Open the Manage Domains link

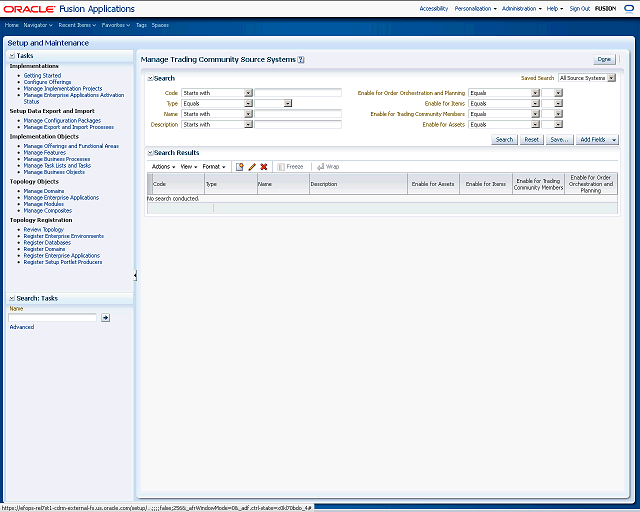click(43, 190)
